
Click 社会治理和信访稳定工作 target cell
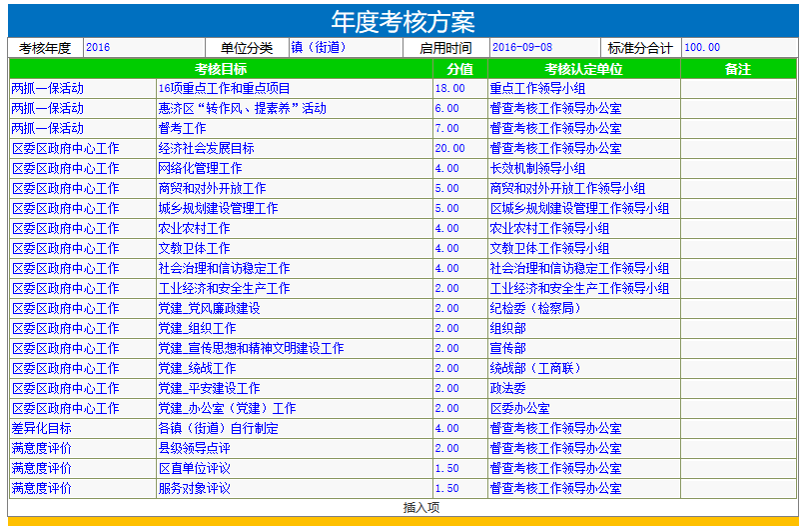(x=294, y=268)
